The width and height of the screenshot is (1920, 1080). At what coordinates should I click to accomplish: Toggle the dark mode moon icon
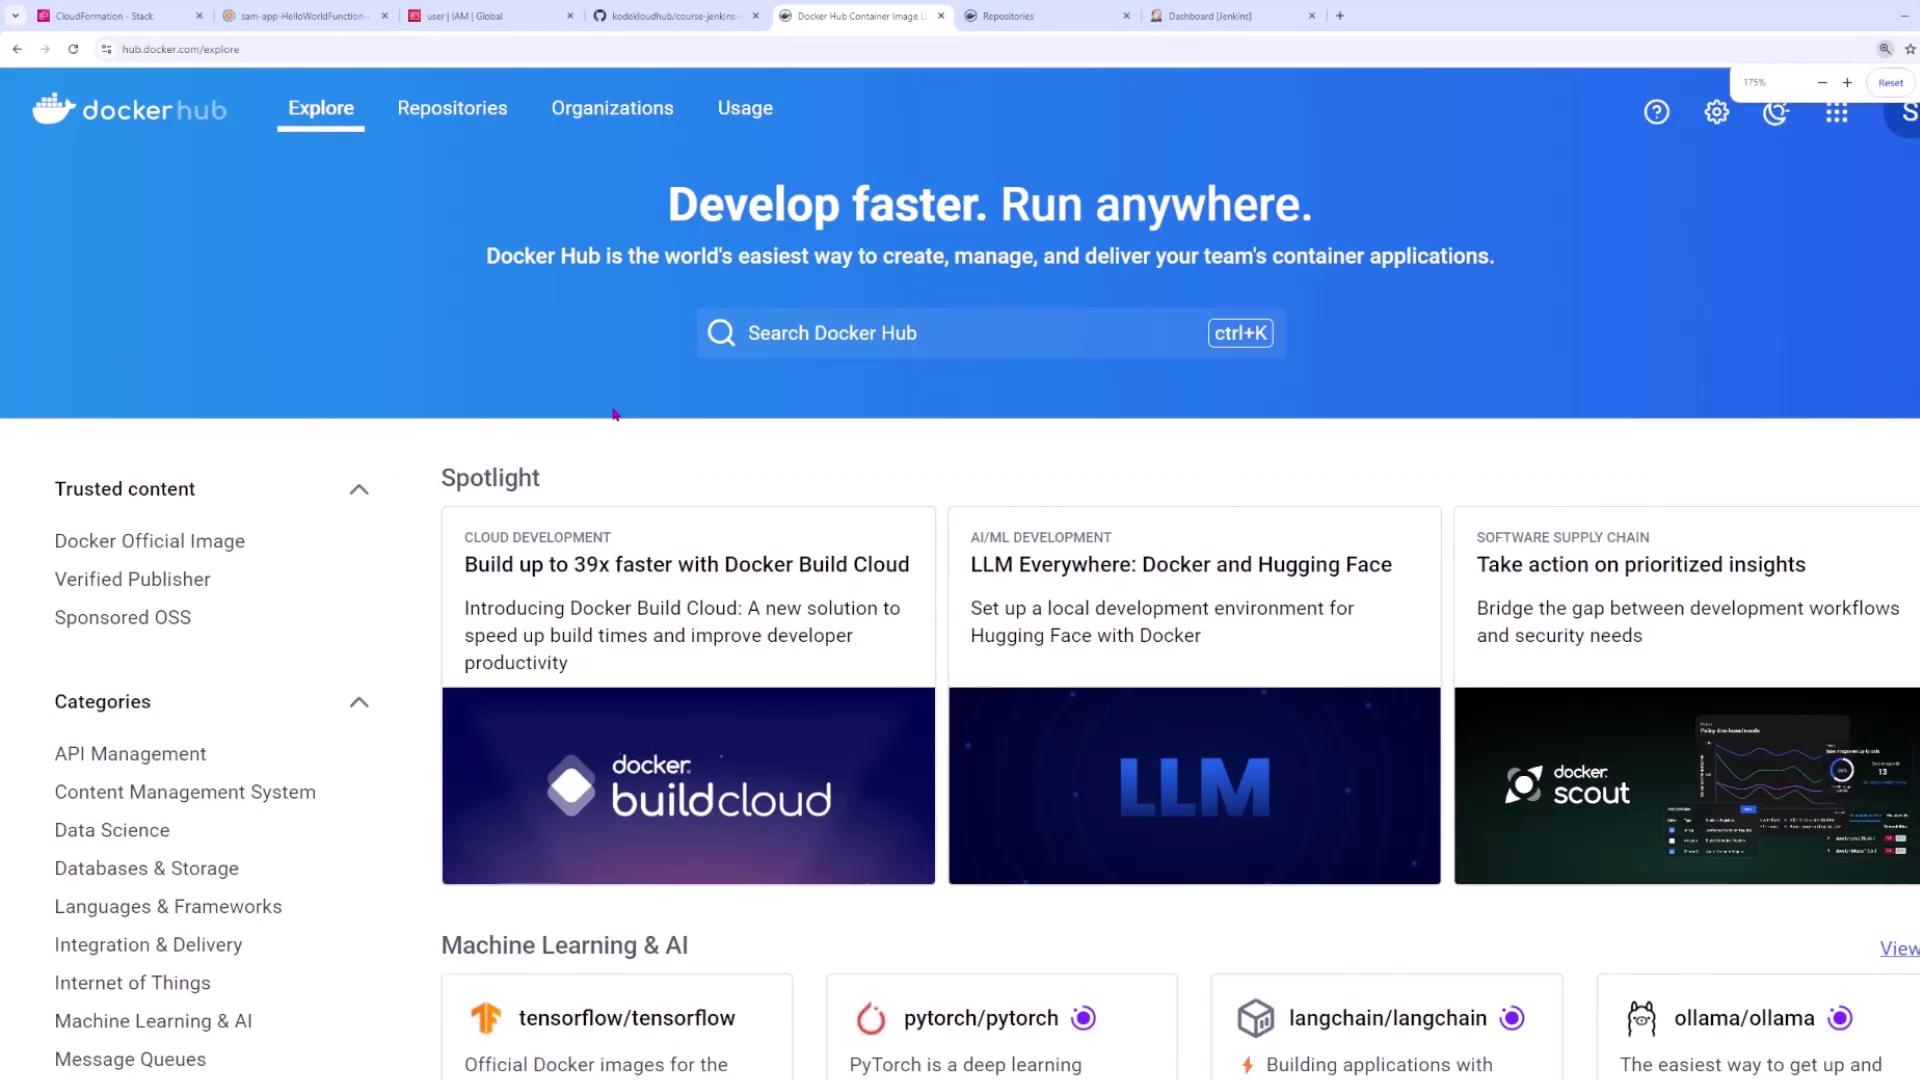click(1776, 112)
